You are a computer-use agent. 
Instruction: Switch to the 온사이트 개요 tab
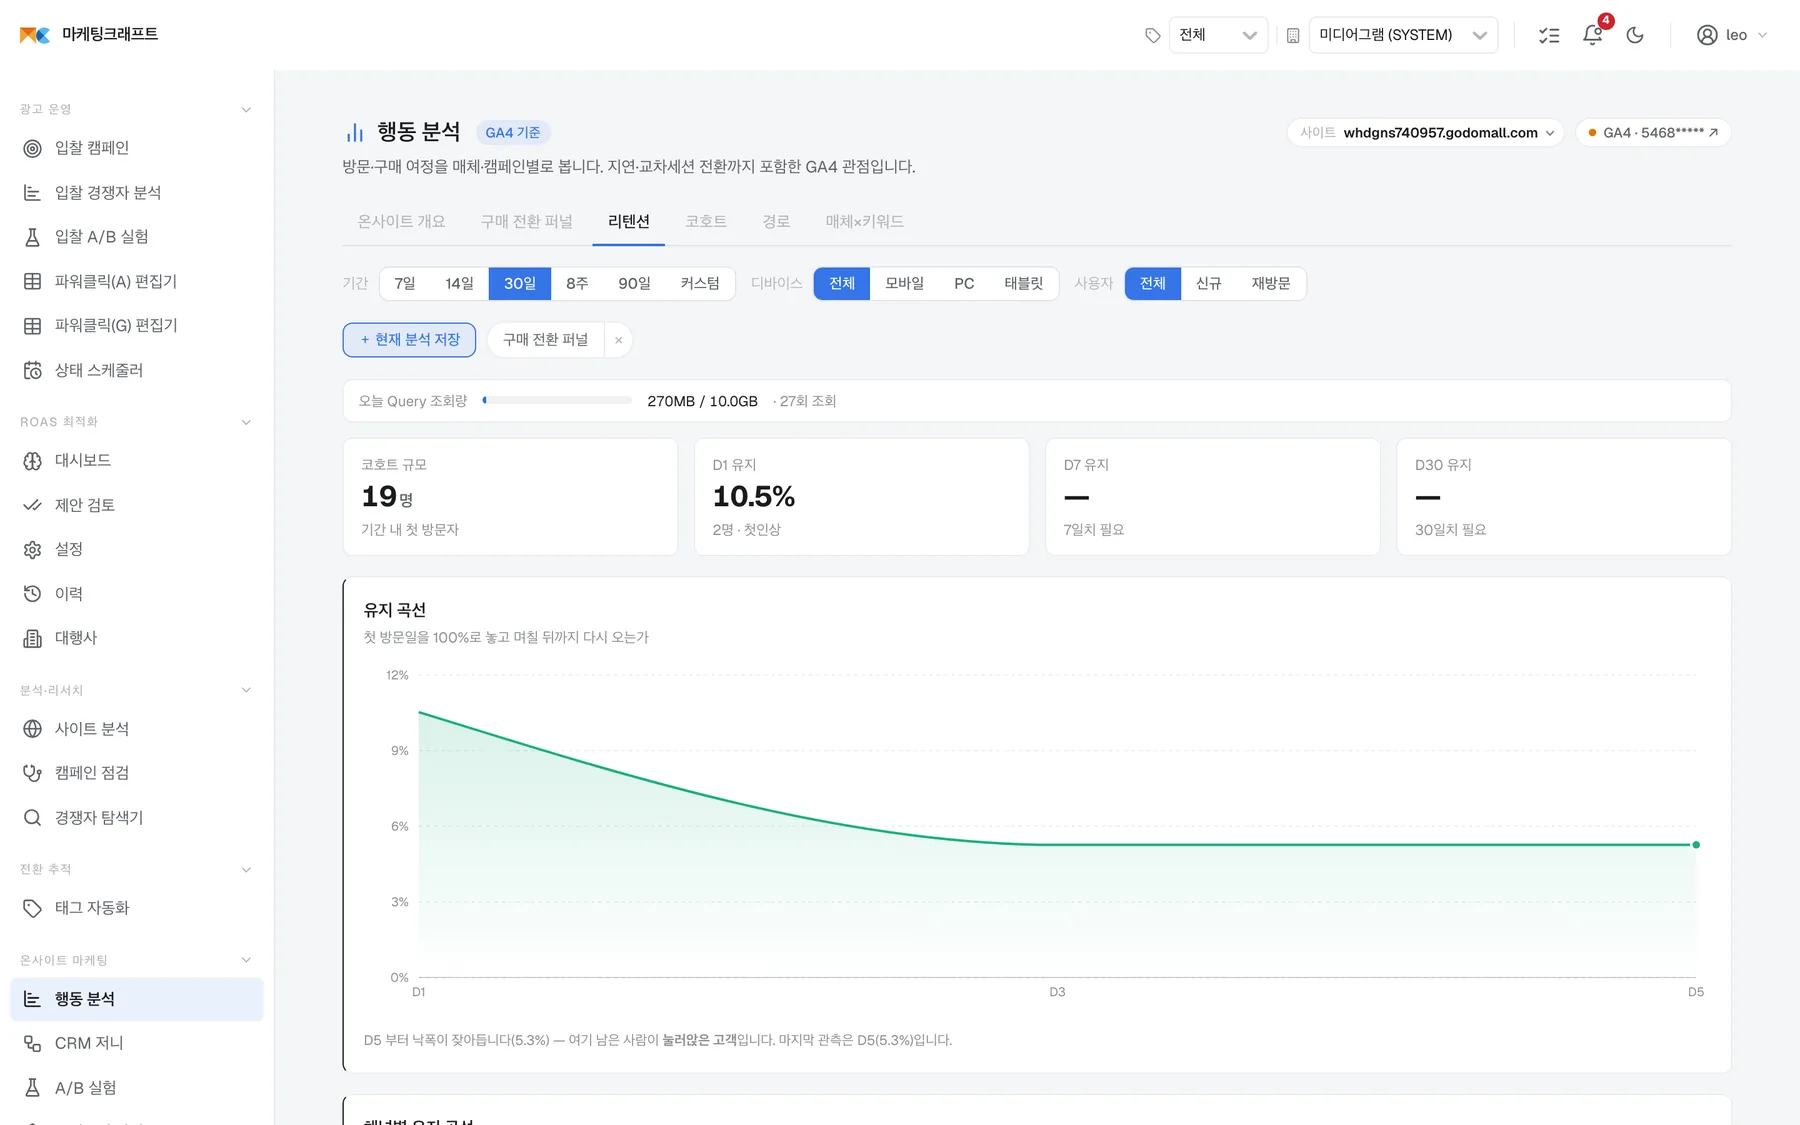[402, 222]
